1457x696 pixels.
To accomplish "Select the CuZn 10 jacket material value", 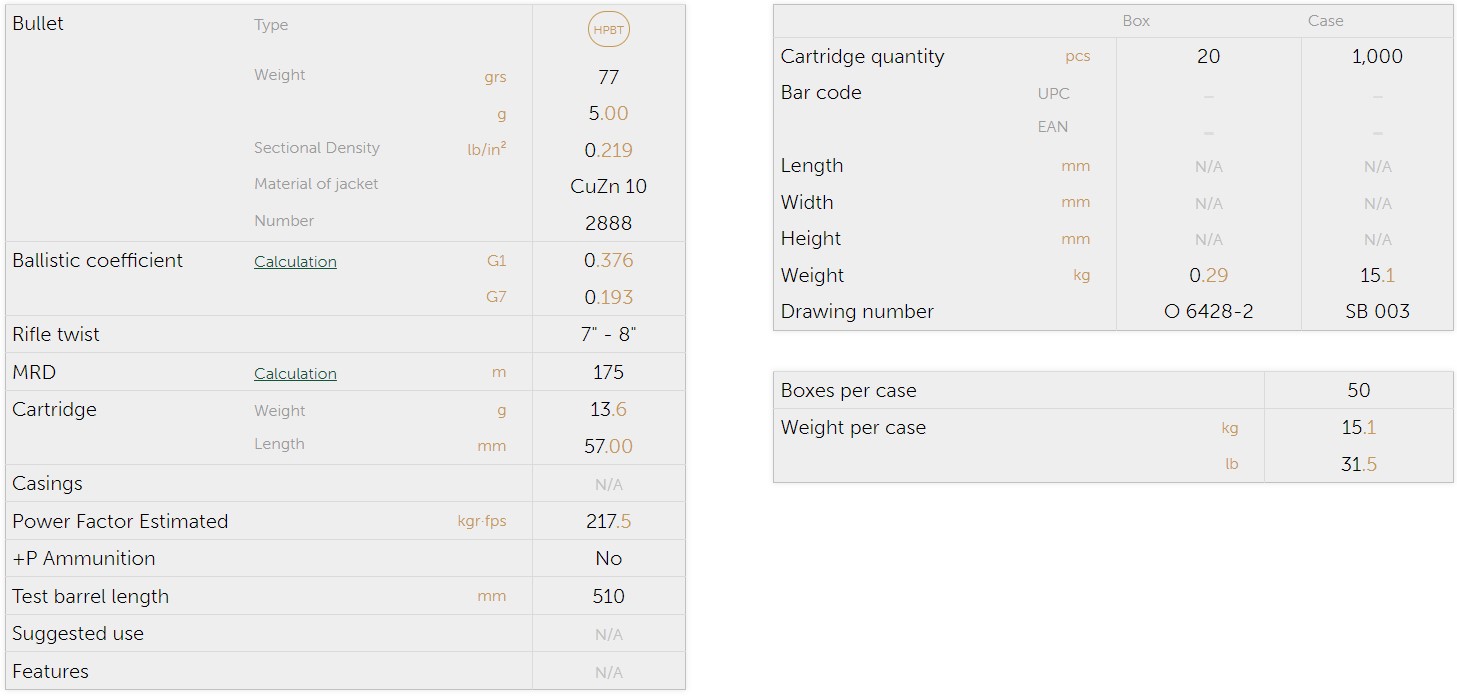I will (x=608, y=186).
